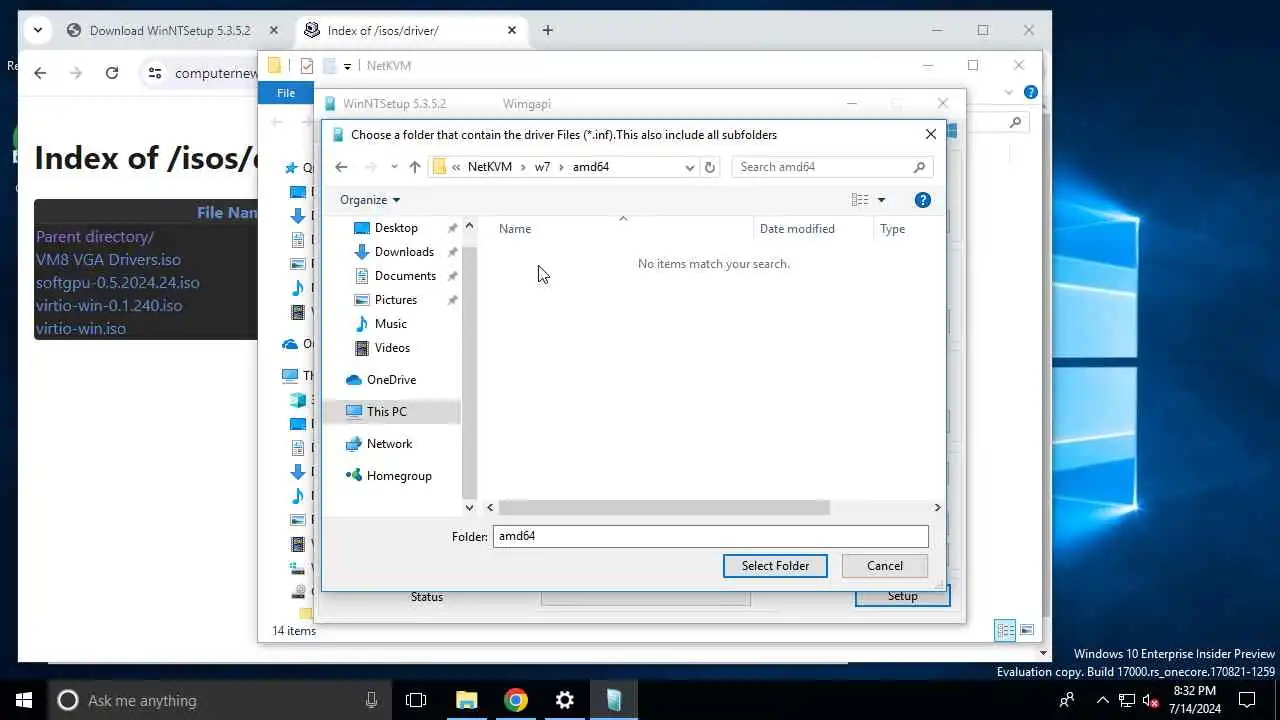The width and height of the screenshot is (1280, 720).
Task: Open Chrome from taskbar
Action: pos(516,700)
